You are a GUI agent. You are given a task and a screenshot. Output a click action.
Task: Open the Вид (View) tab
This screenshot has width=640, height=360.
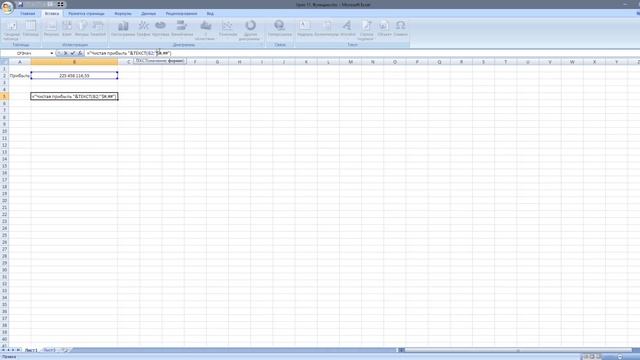(x=210, y=13)
